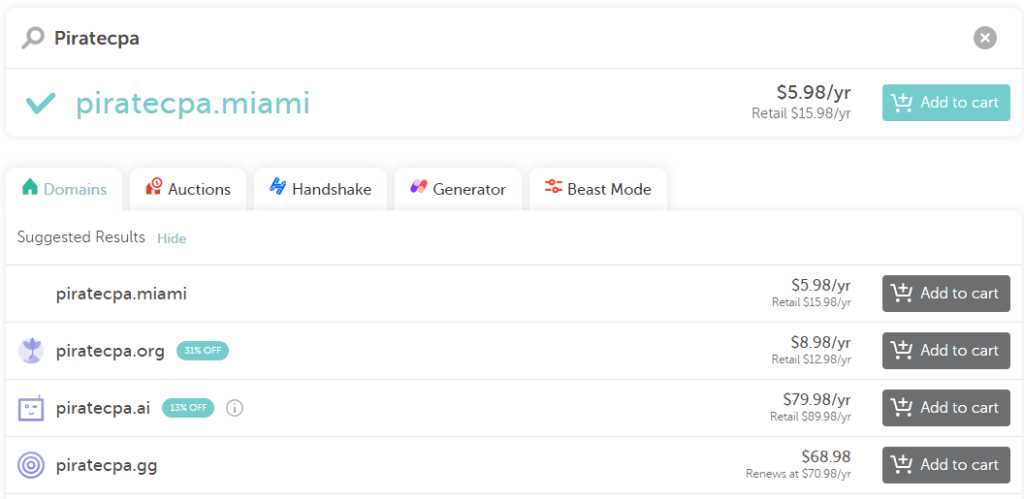The height and width of the screenshot is (499, 1024).
Task: Click the teal checkmark next to piratecpa.miami
Action: pyautogui.click(x=40, y=103)
